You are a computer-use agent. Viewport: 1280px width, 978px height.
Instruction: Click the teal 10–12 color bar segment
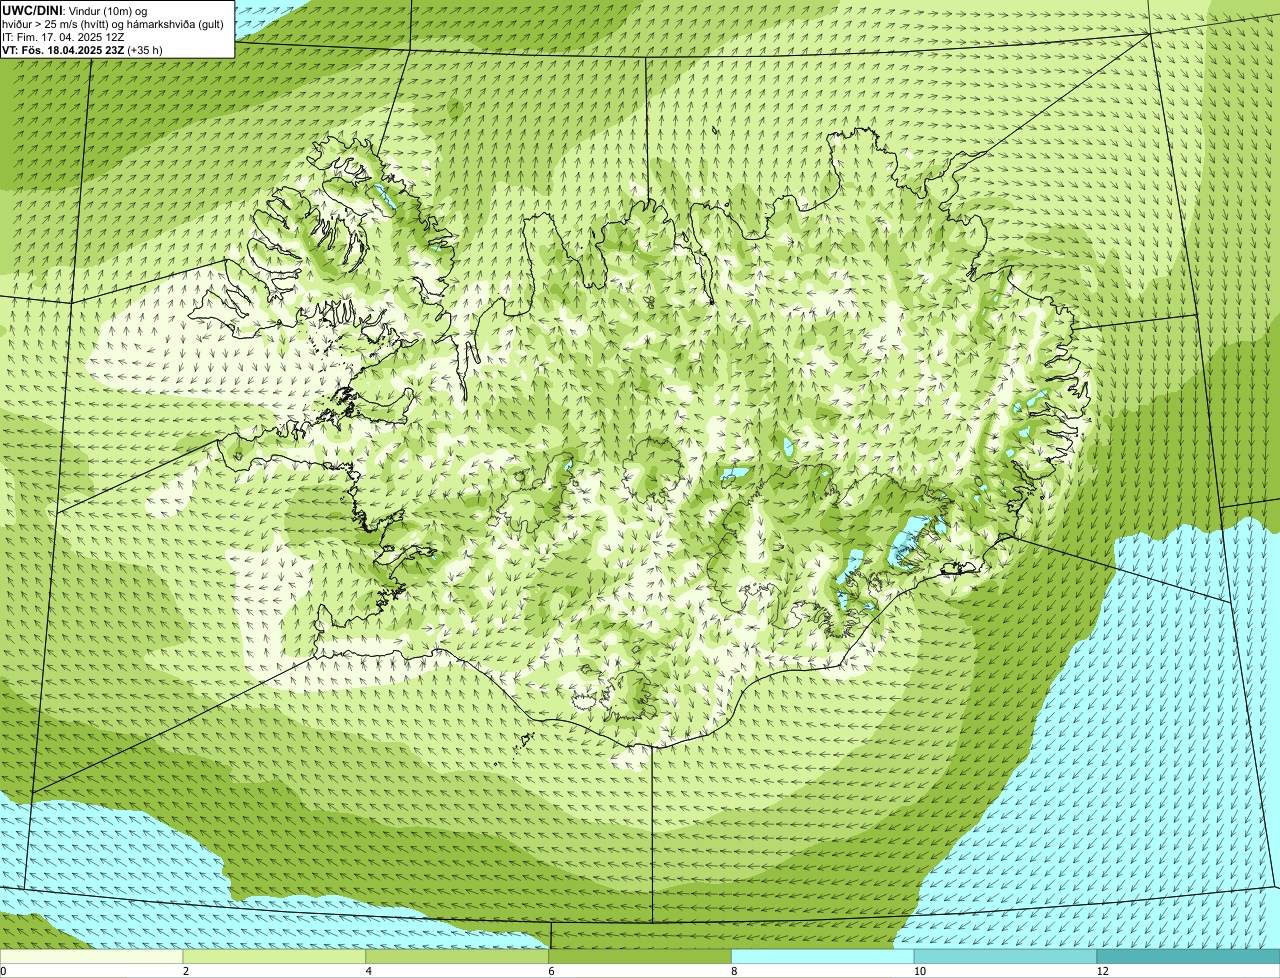[1005, 956]
